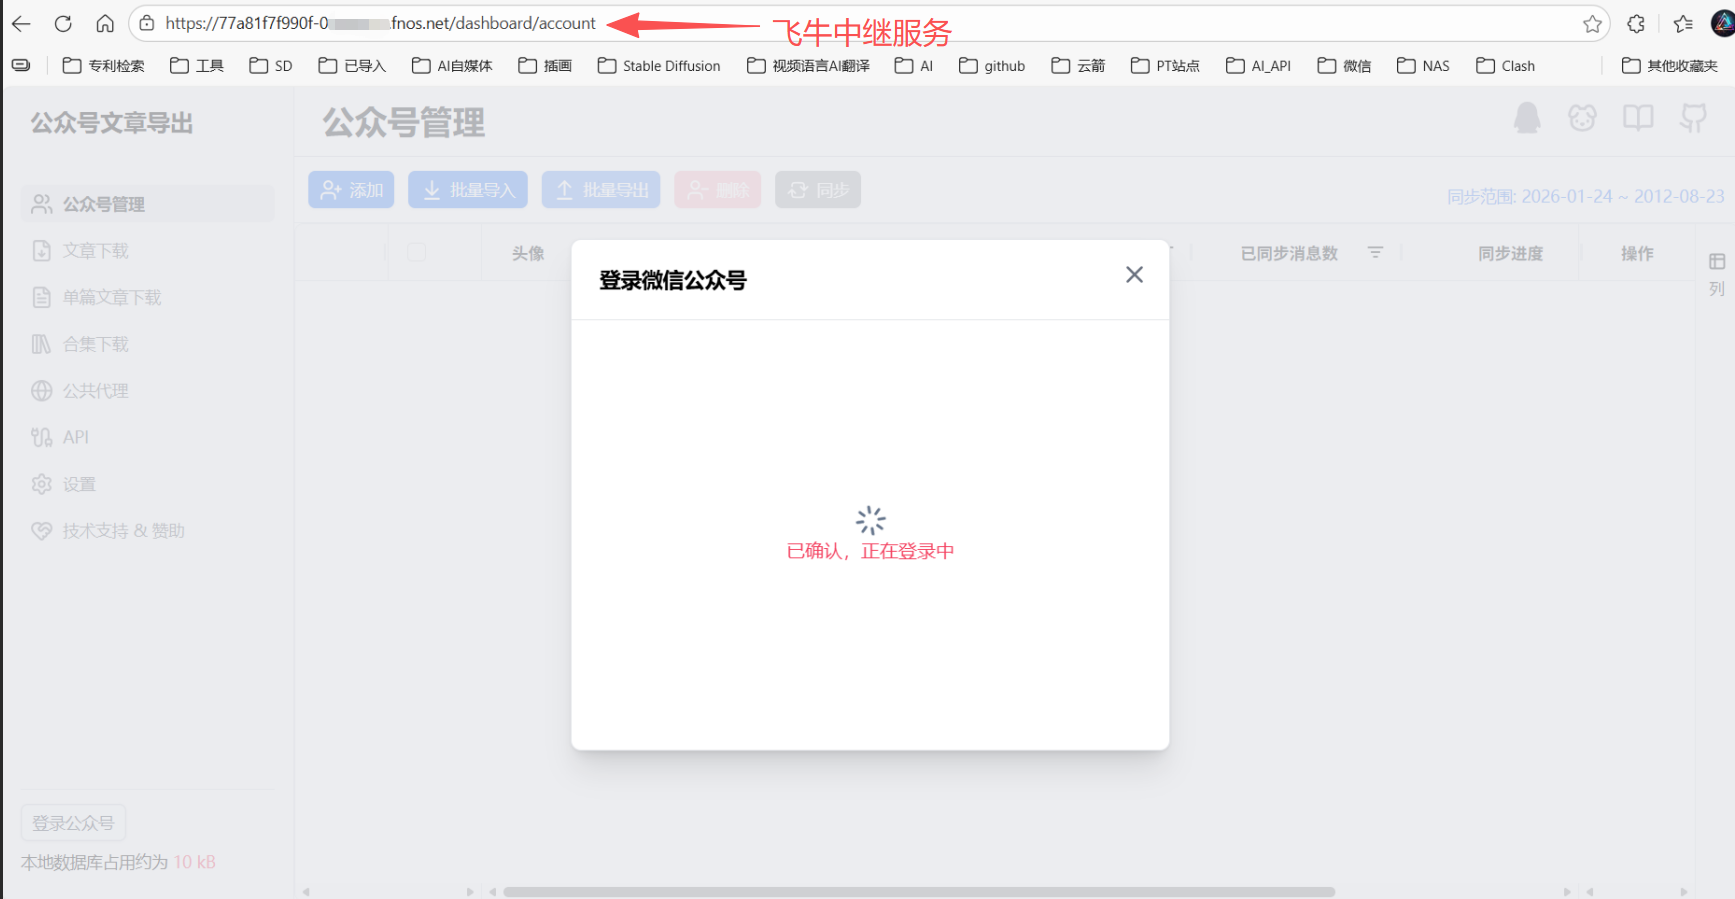Open the SD bookmark folder
The height and width of the screenshot is (899, 1735).
271,66
